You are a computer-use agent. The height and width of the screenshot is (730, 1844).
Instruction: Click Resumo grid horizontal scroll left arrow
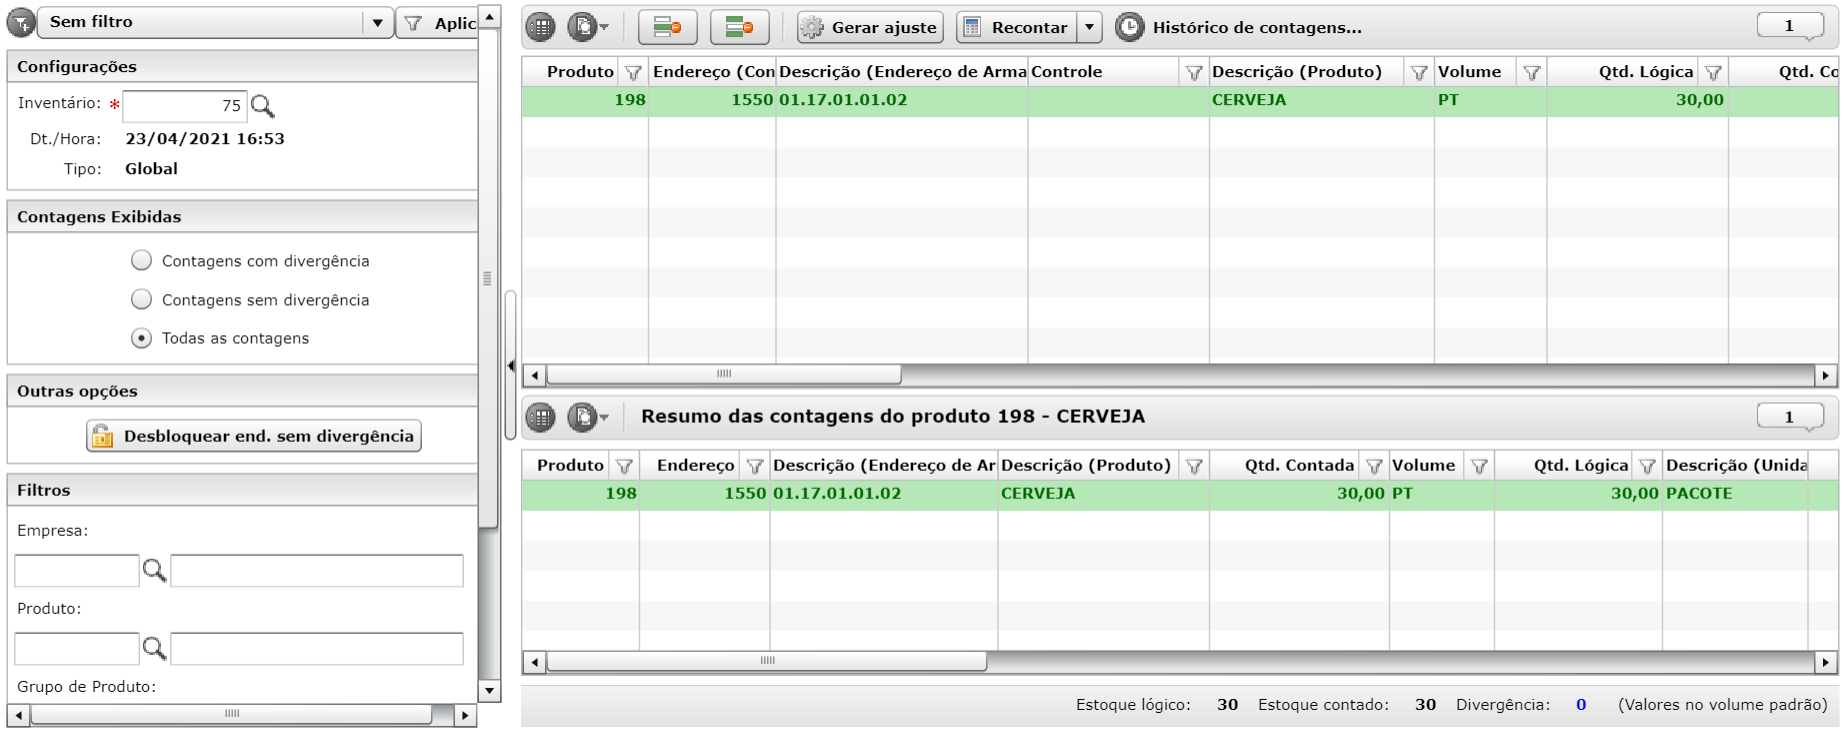535,661
